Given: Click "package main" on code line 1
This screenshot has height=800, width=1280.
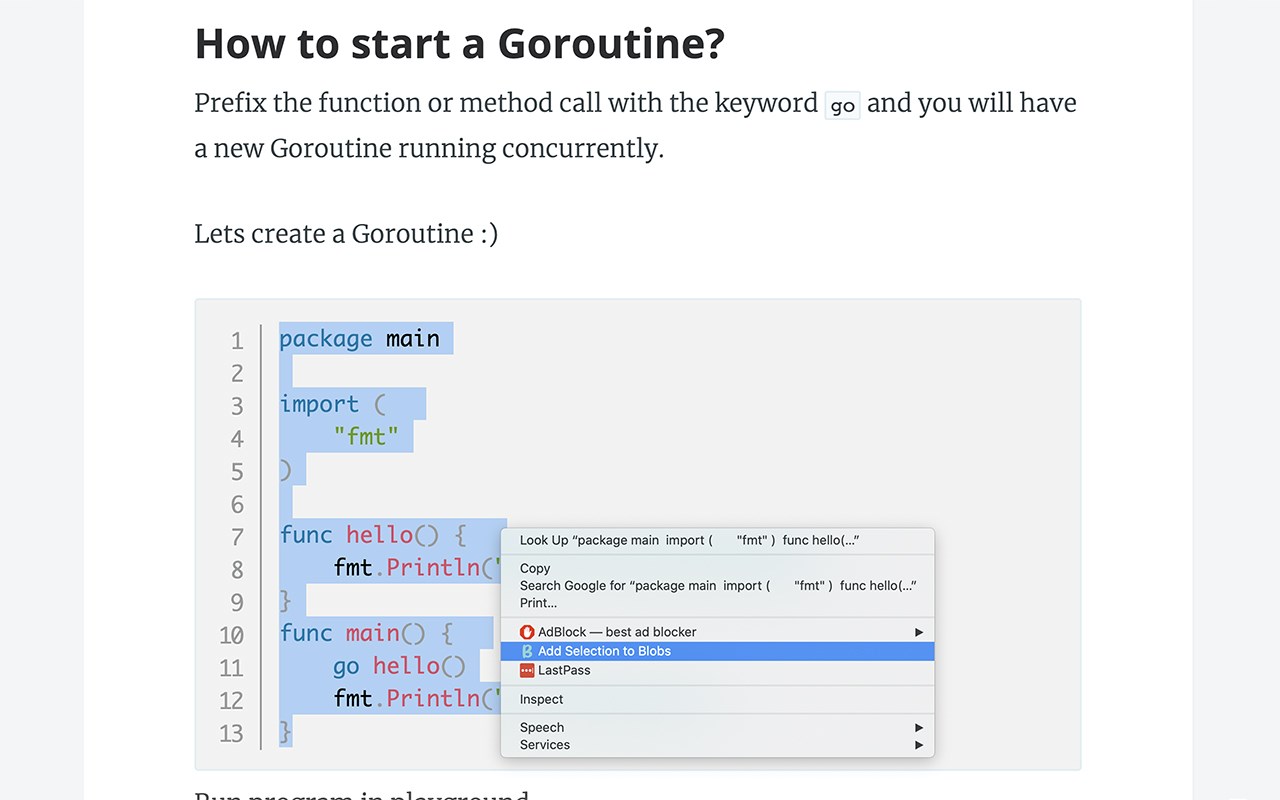Looking at the screenshot, I should [x=359, y=339].
